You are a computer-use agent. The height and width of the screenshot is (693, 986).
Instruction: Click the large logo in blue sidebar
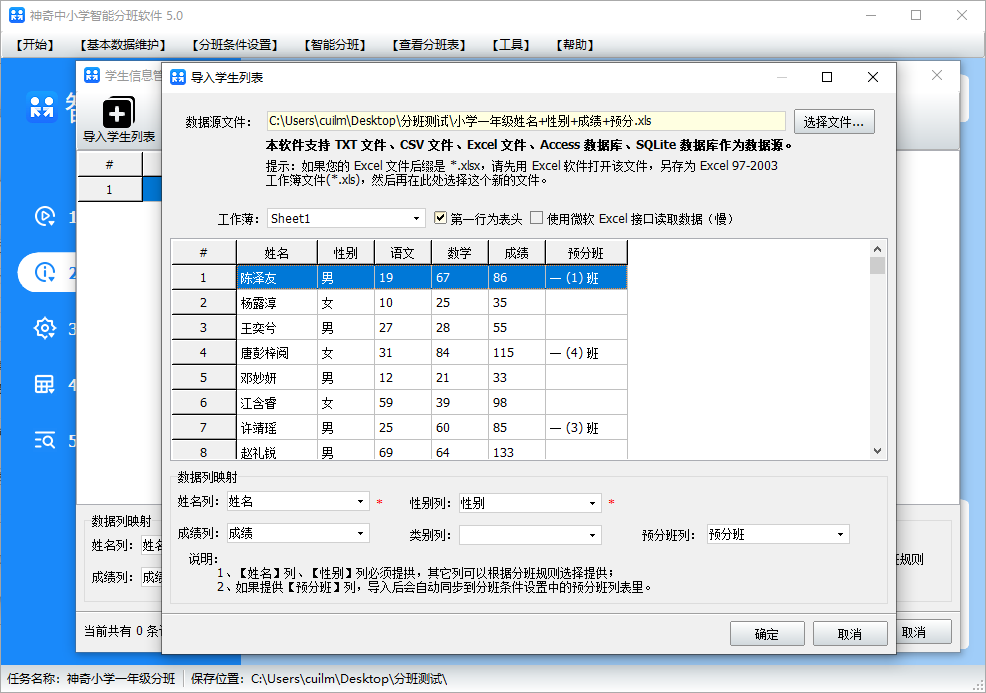42,107
